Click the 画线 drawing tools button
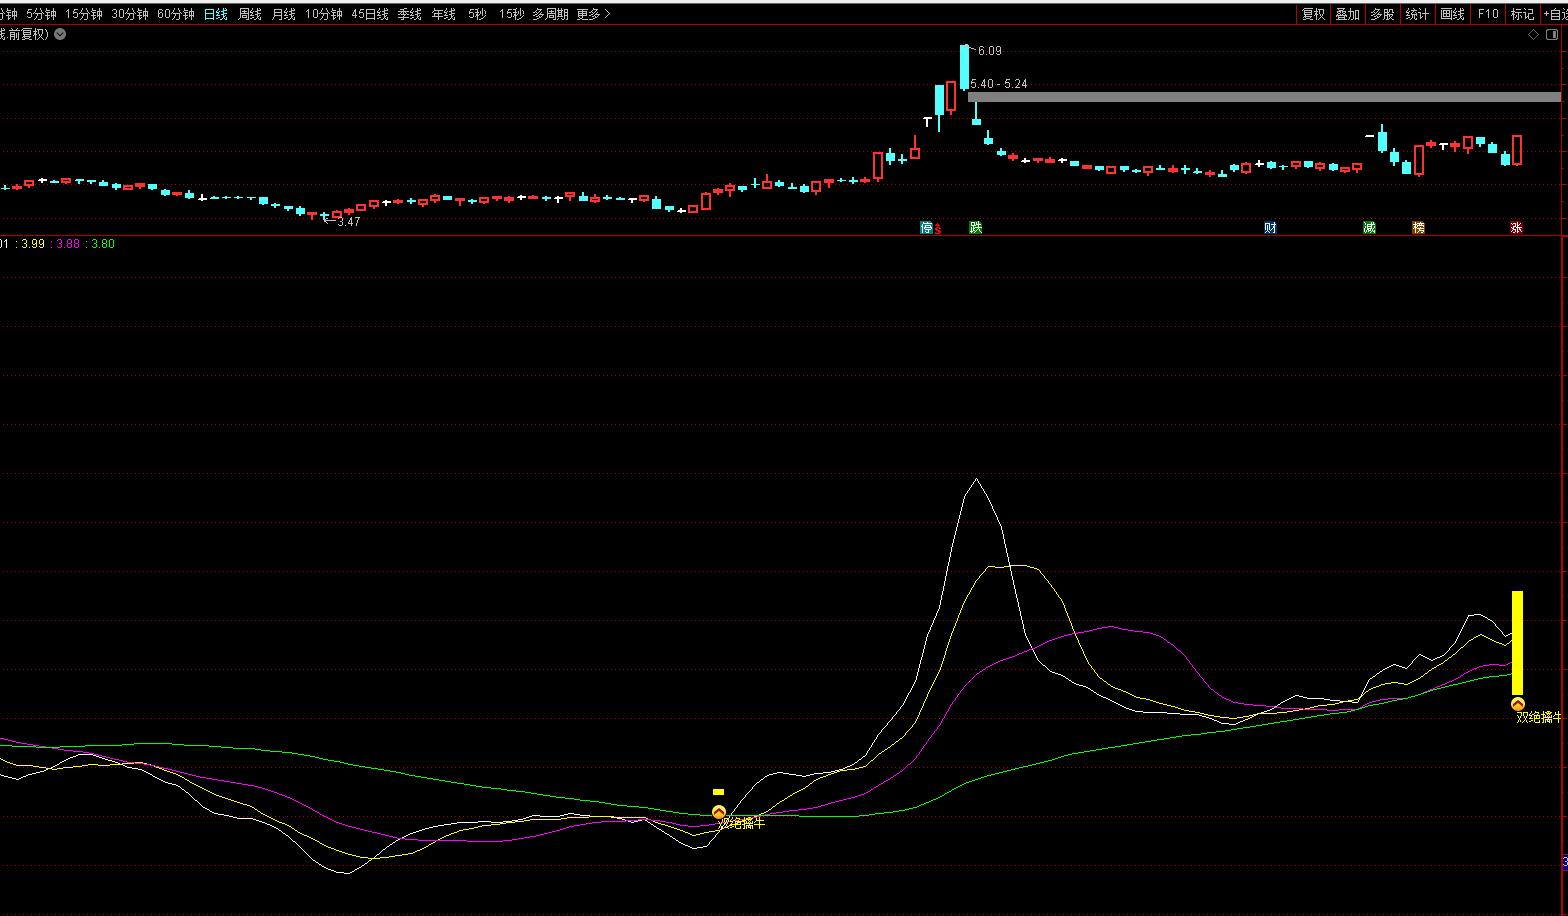The width and height of the screenshot is (1568, 916). [x=1452, y=14]
